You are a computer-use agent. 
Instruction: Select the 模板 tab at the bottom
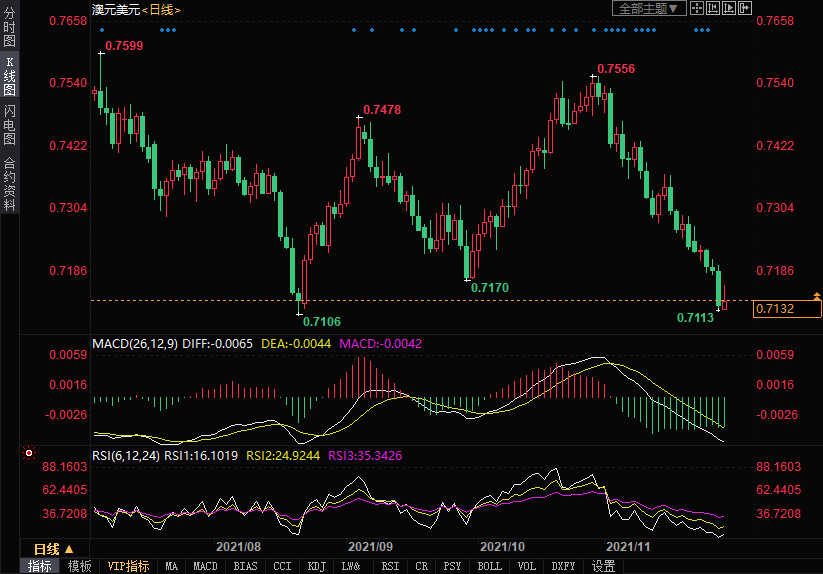coord(79,566)
